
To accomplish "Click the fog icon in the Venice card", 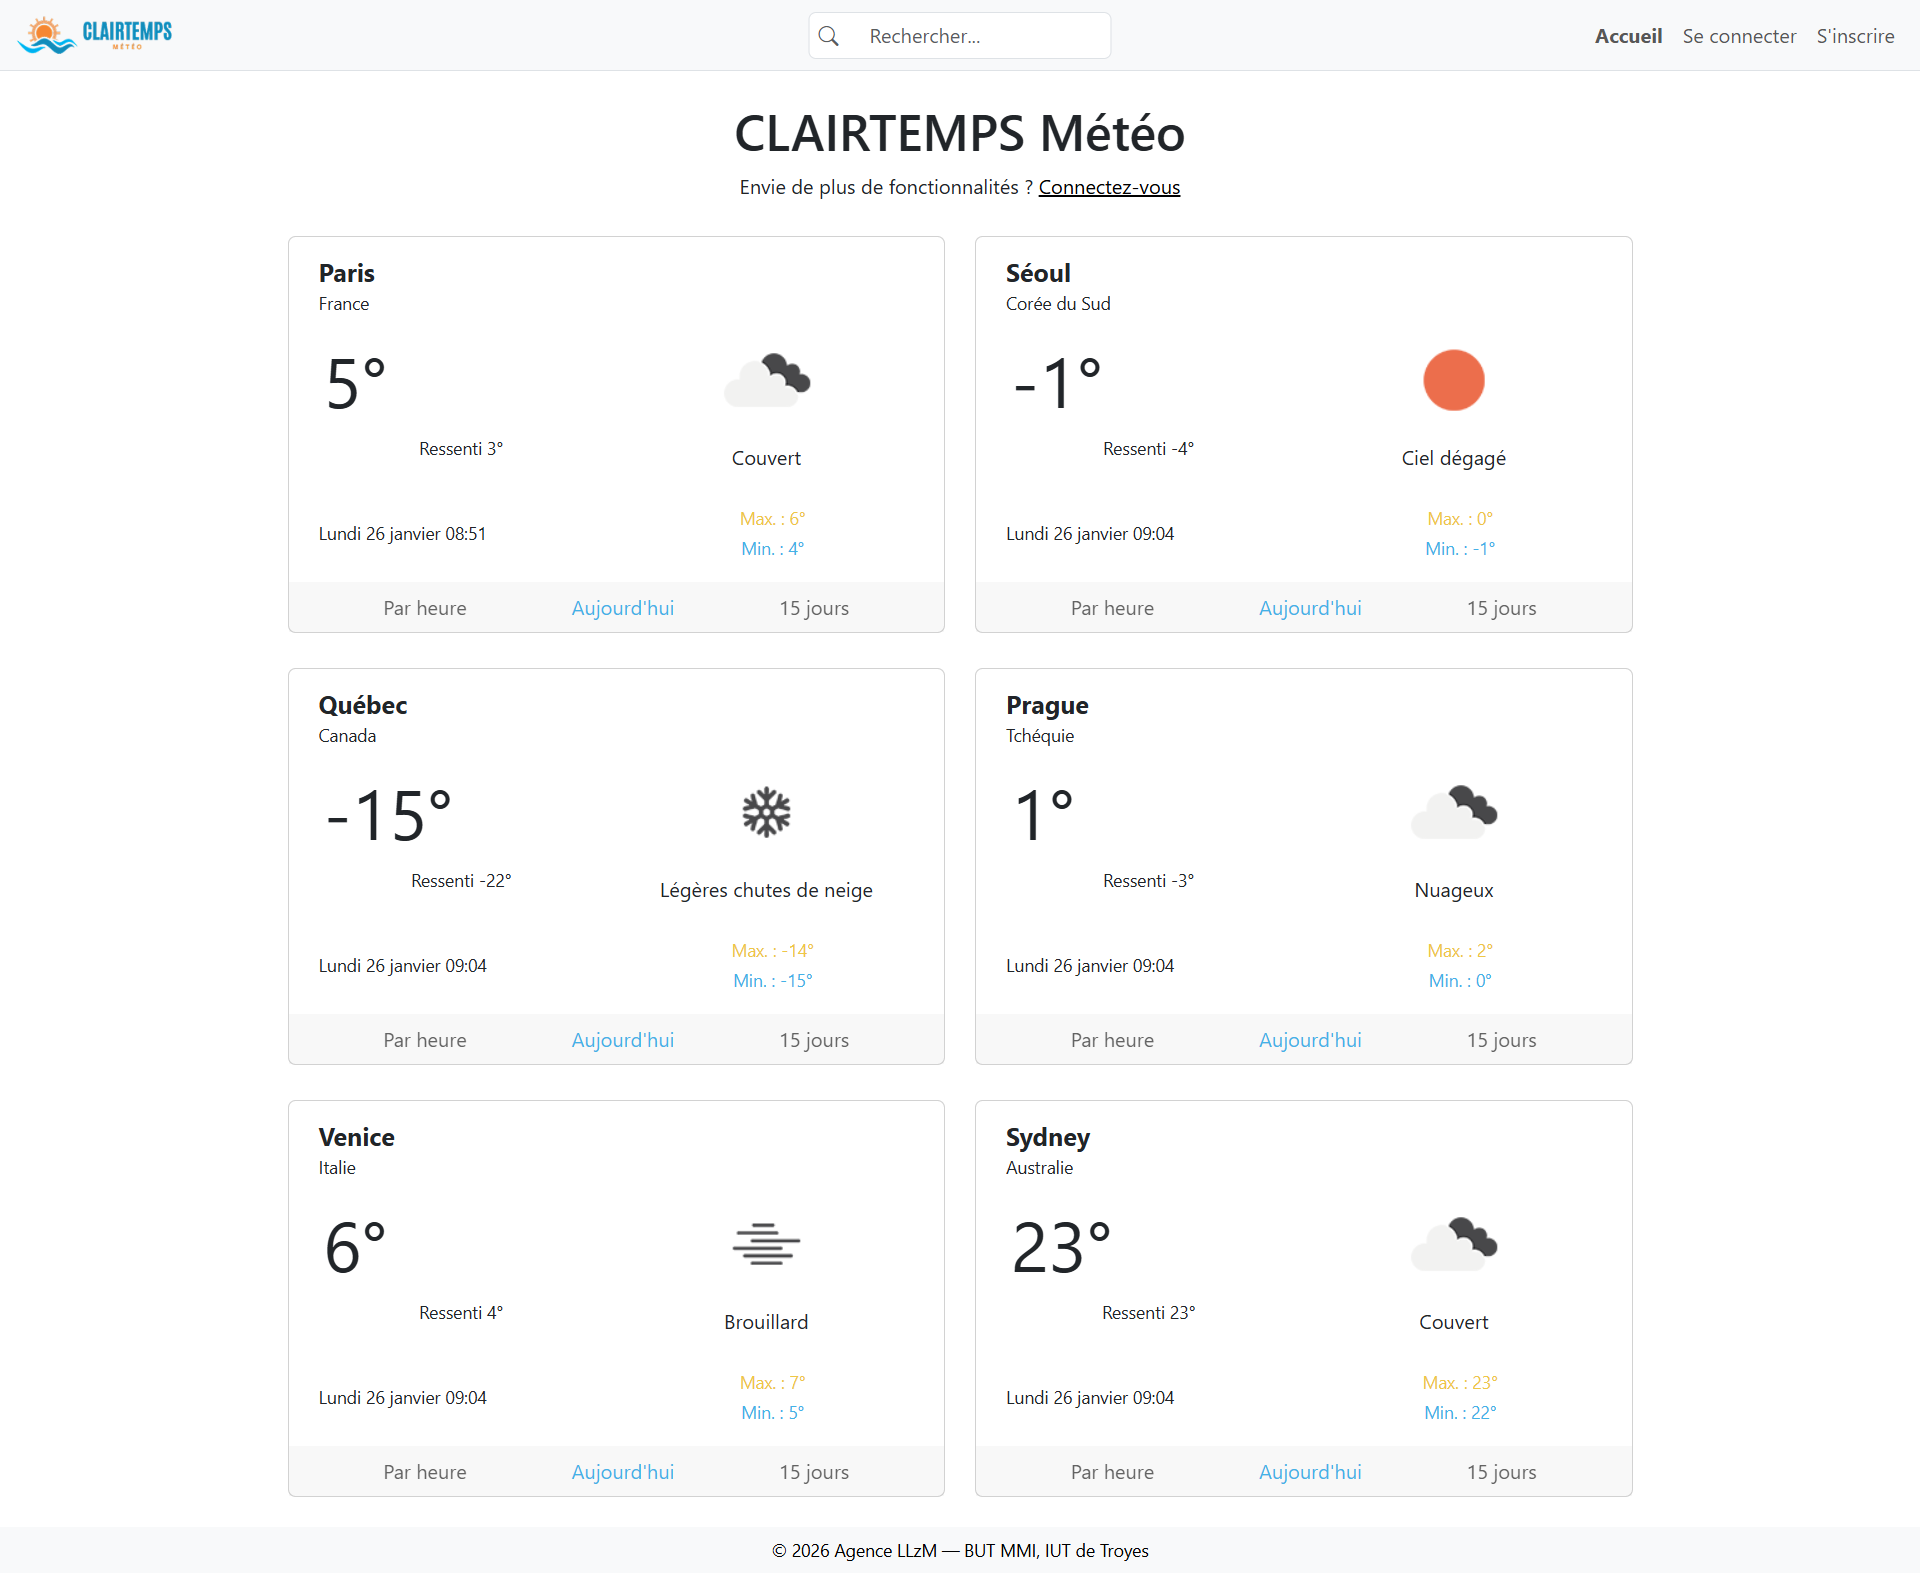I will pos(766,1244).
